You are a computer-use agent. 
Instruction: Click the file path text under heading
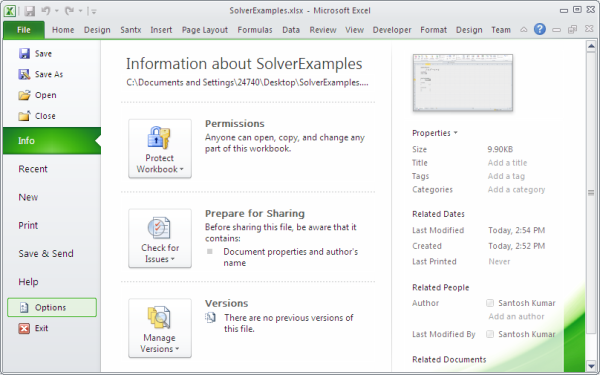pos(247,83)
